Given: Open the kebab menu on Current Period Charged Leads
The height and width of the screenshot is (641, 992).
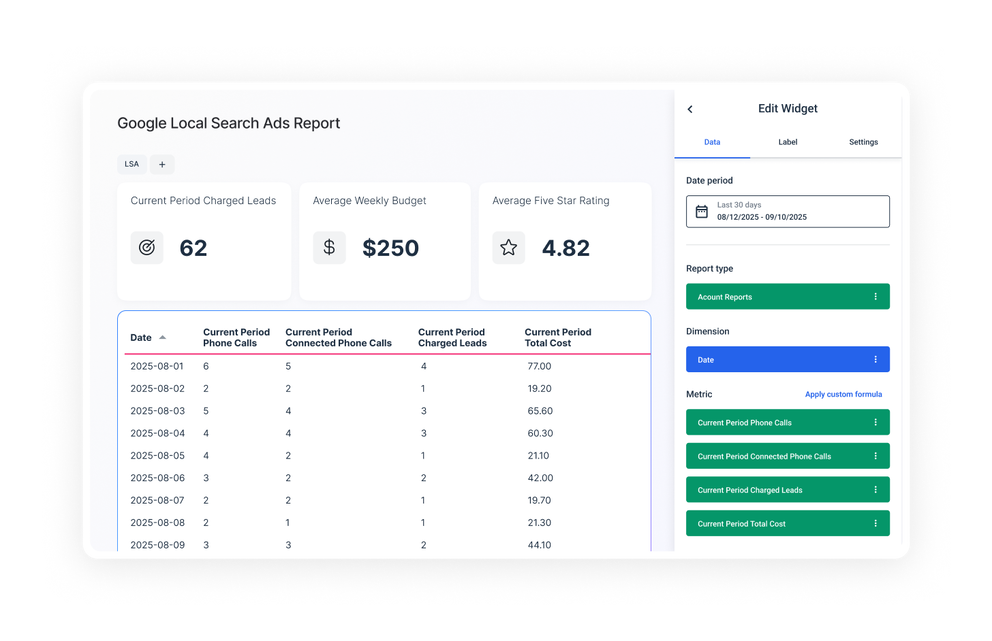Looking at the screenshot, I should pos(878,489).
